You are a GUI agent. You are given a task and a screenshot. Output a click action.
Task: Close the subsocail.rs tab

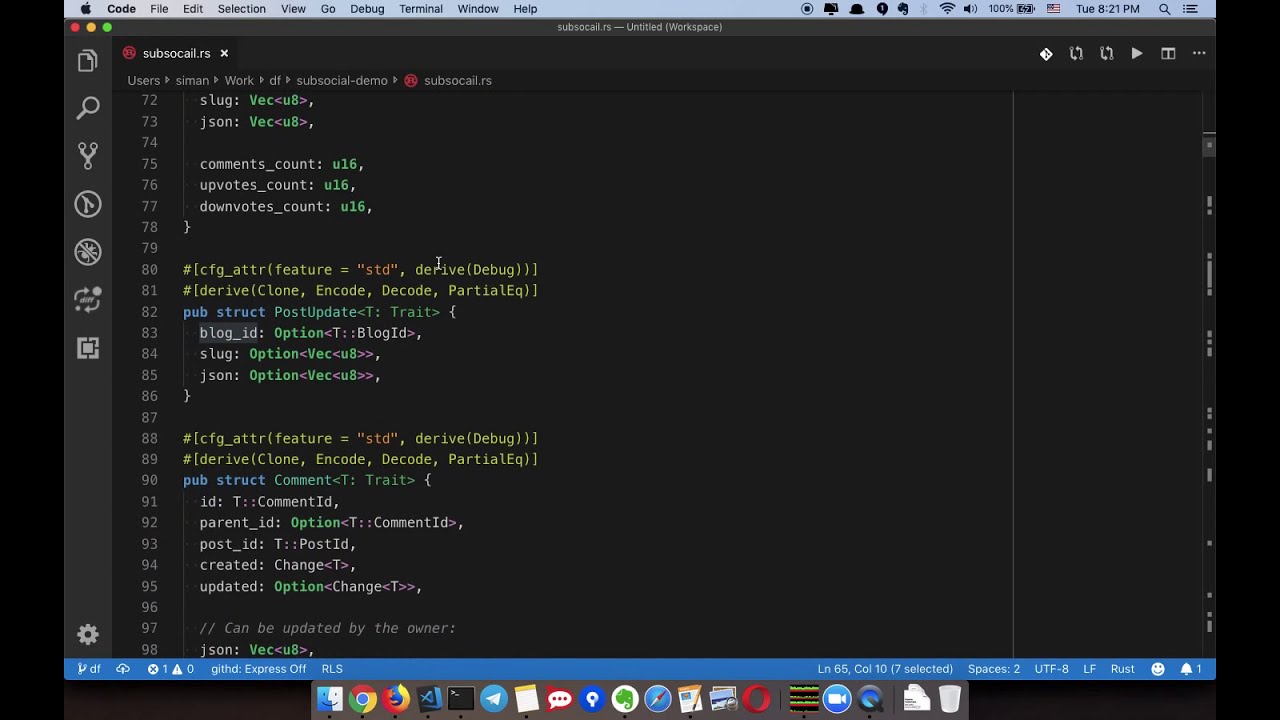[x=224, y=53]
